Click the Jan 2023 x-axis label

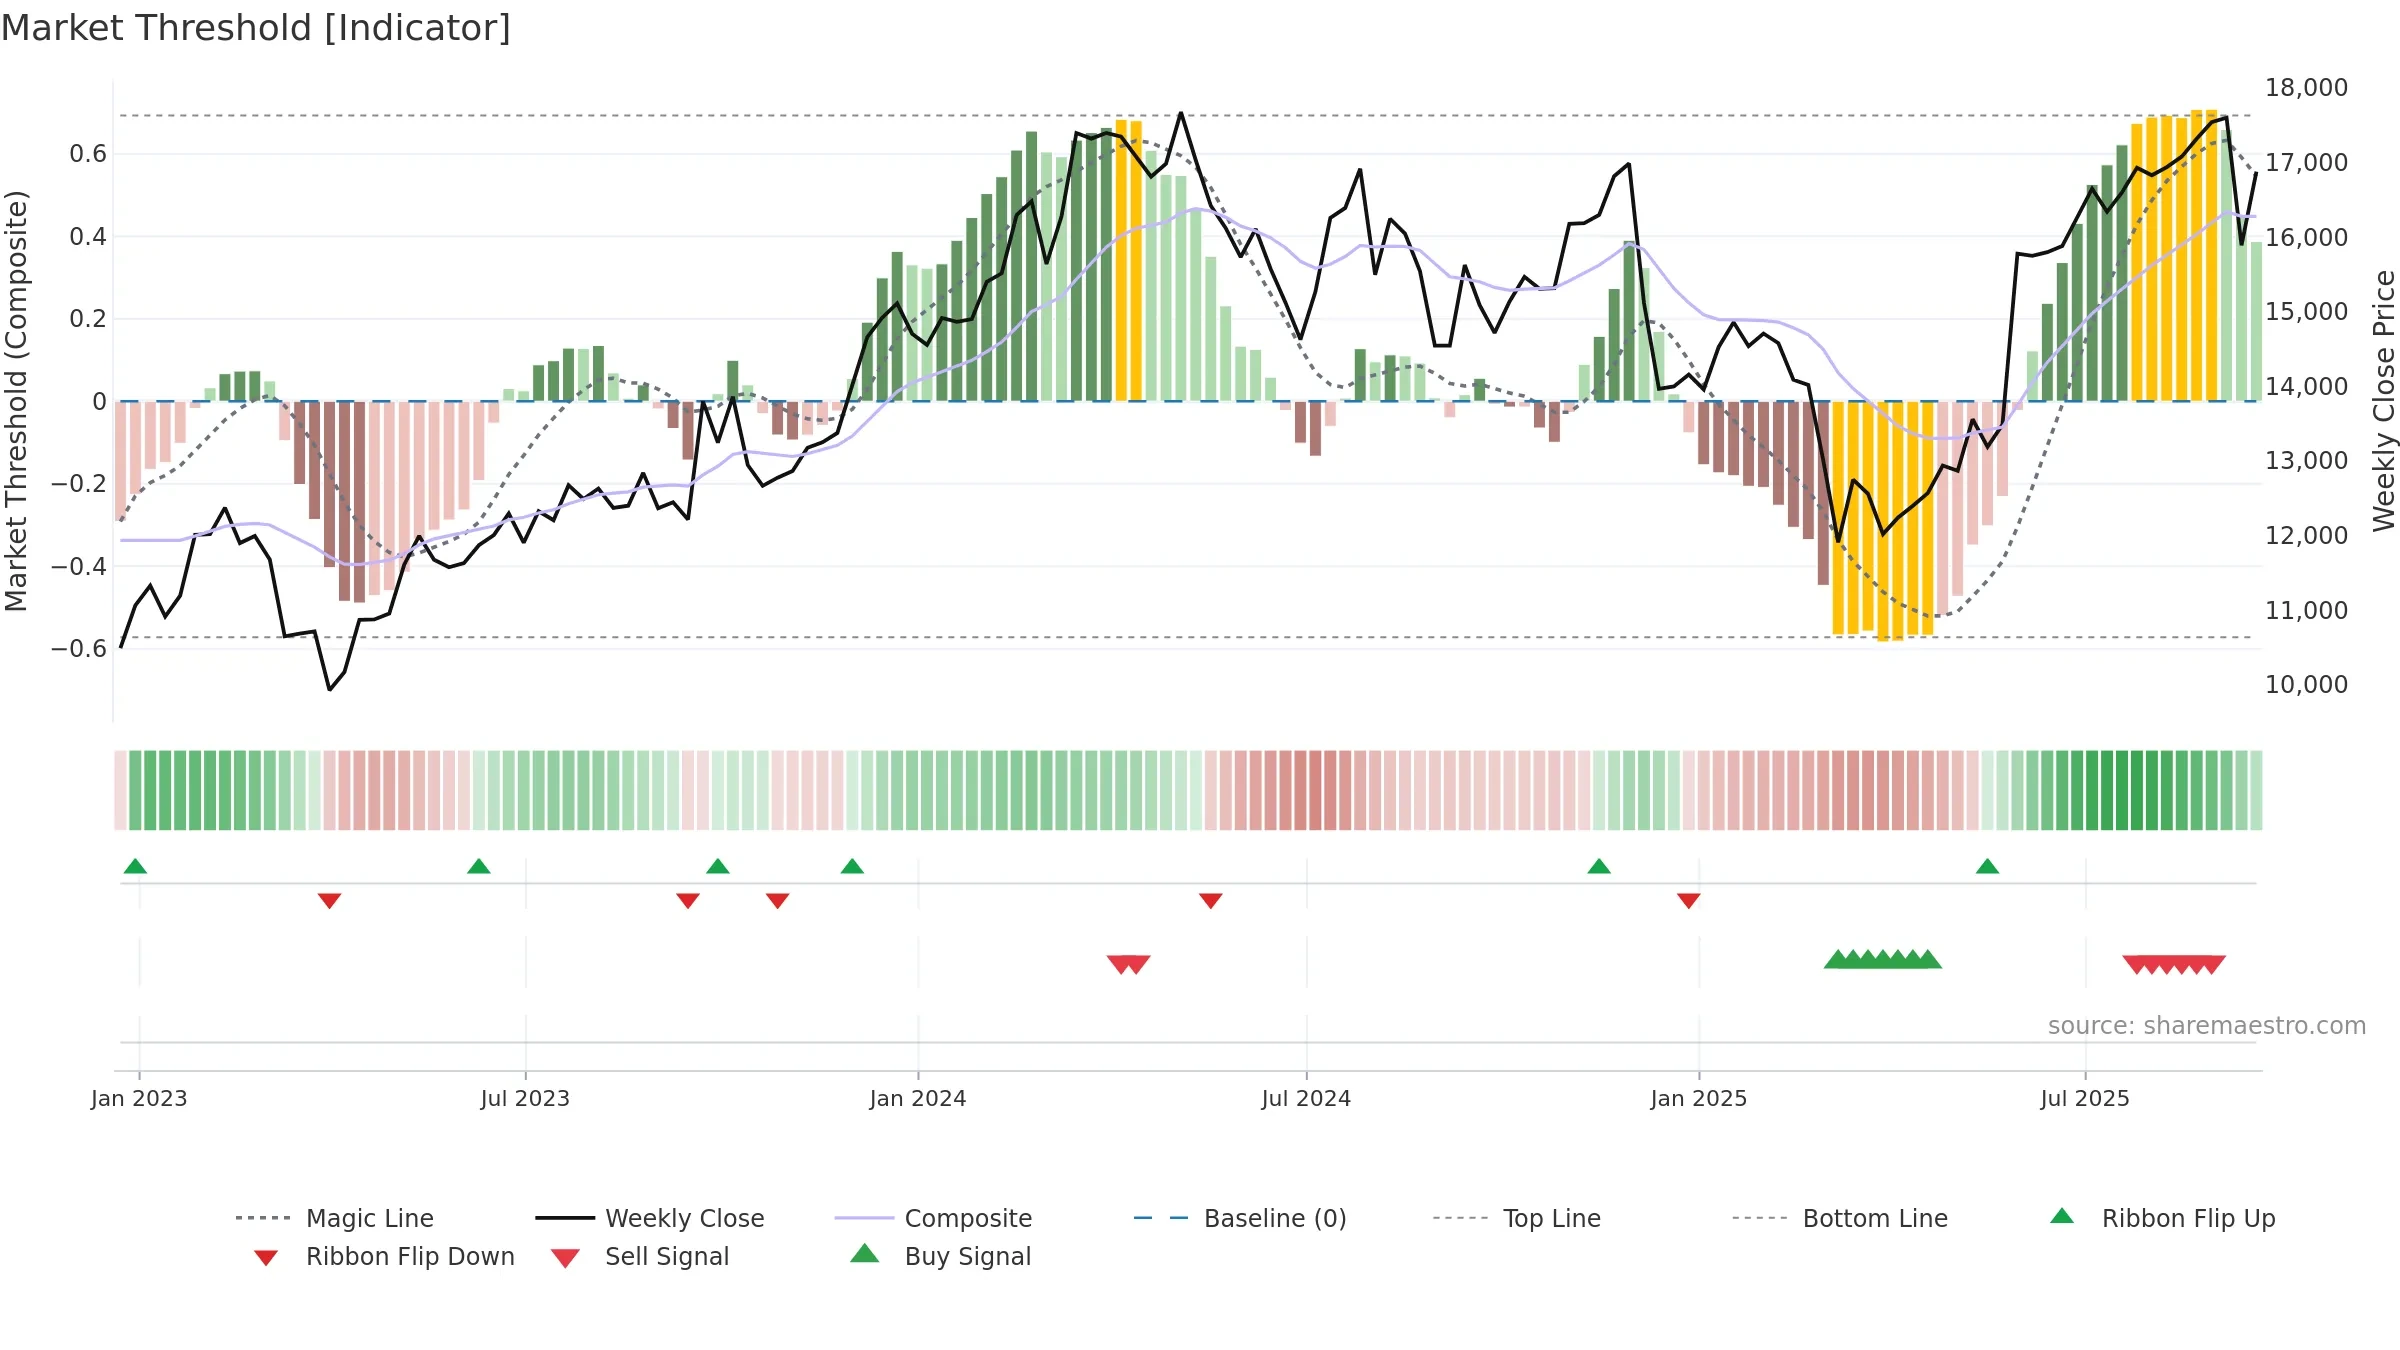click(x=139, y=1098)
